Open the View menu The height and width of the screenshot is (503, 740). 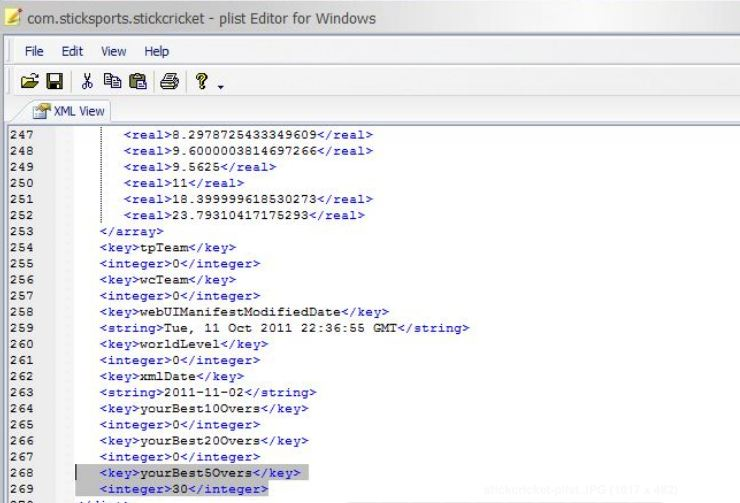click(114, 51)
